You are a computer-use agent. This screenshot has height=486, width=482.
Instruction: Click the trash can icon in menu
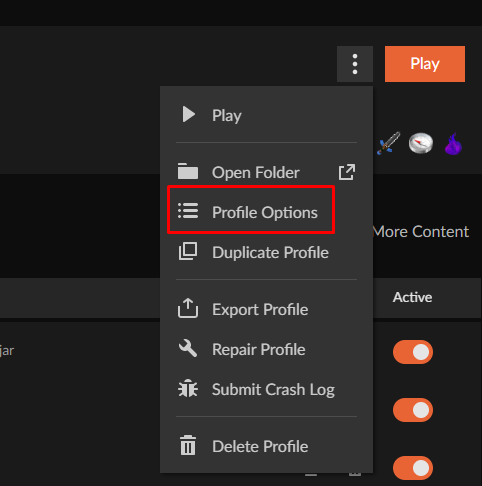coord(188,445)
